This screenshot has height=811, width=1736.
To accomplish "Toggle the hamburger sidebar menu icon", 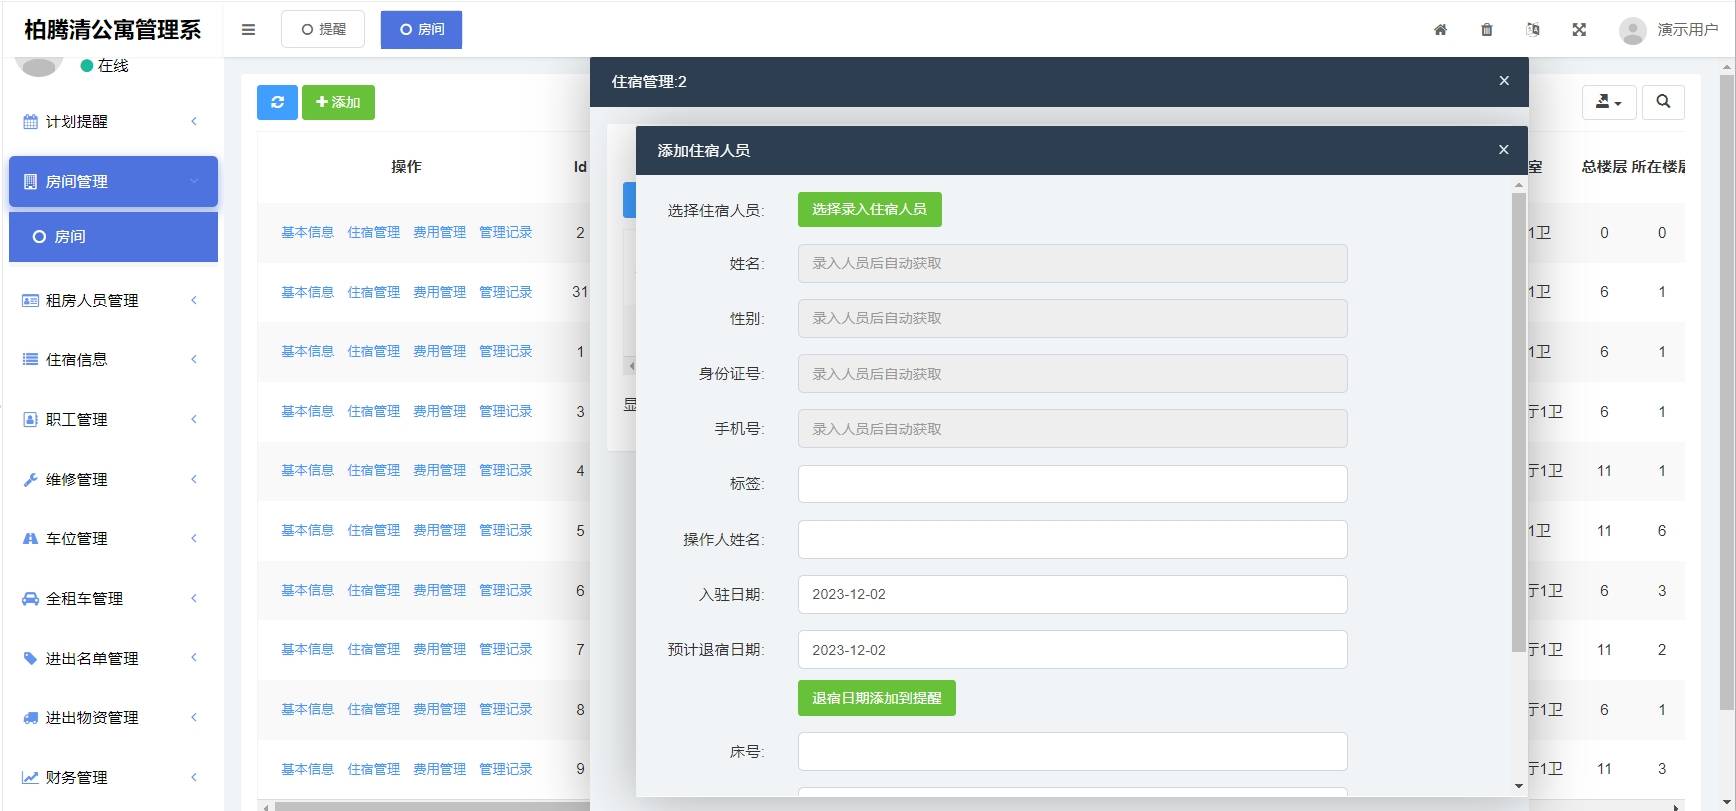I will (248, 30).
